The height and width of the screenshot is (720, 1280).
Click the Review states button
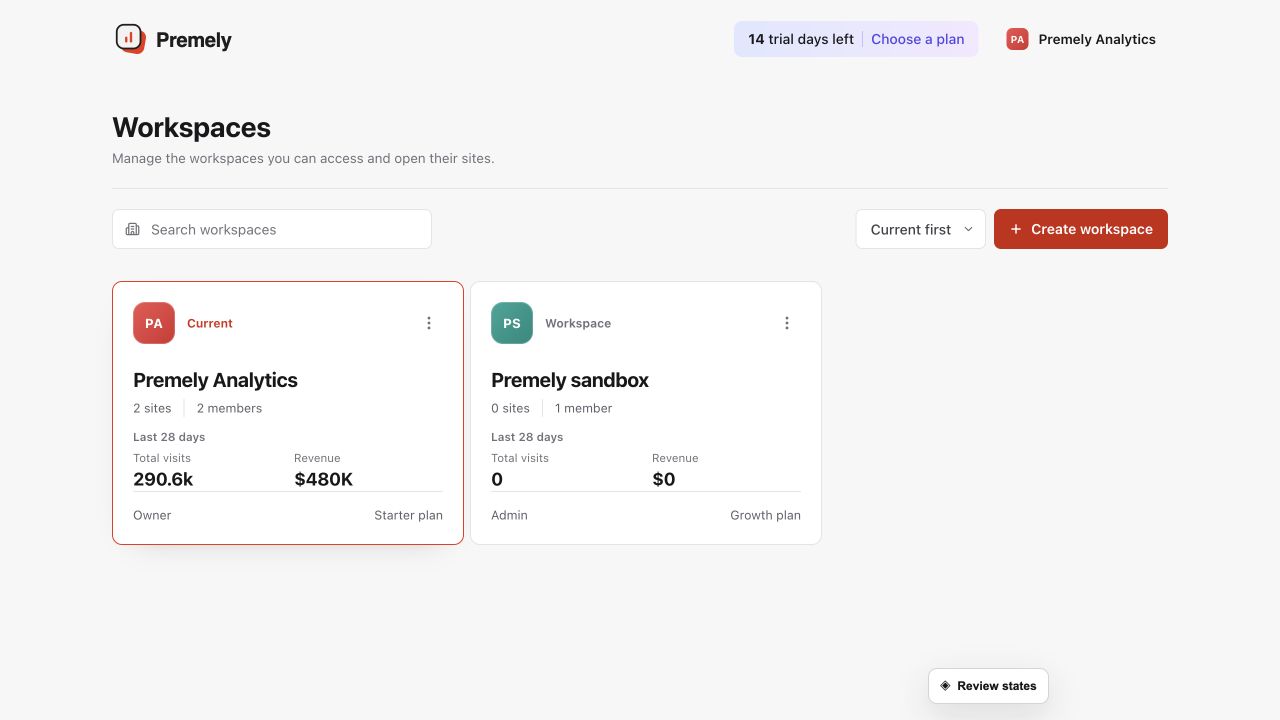pos(988,686)
